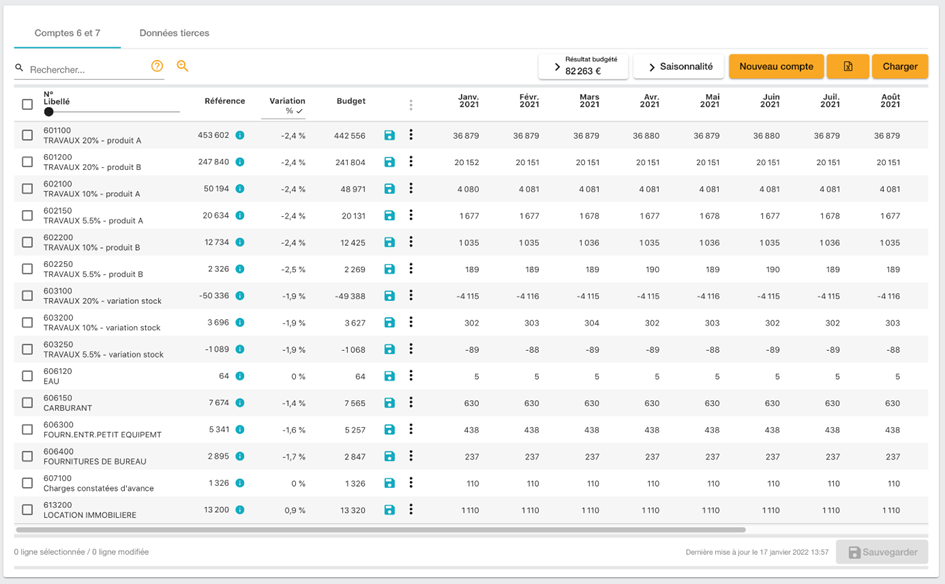Click the search magnifier icon by Rechercher
Screen dimensions: 945x584
pos(19,68)
